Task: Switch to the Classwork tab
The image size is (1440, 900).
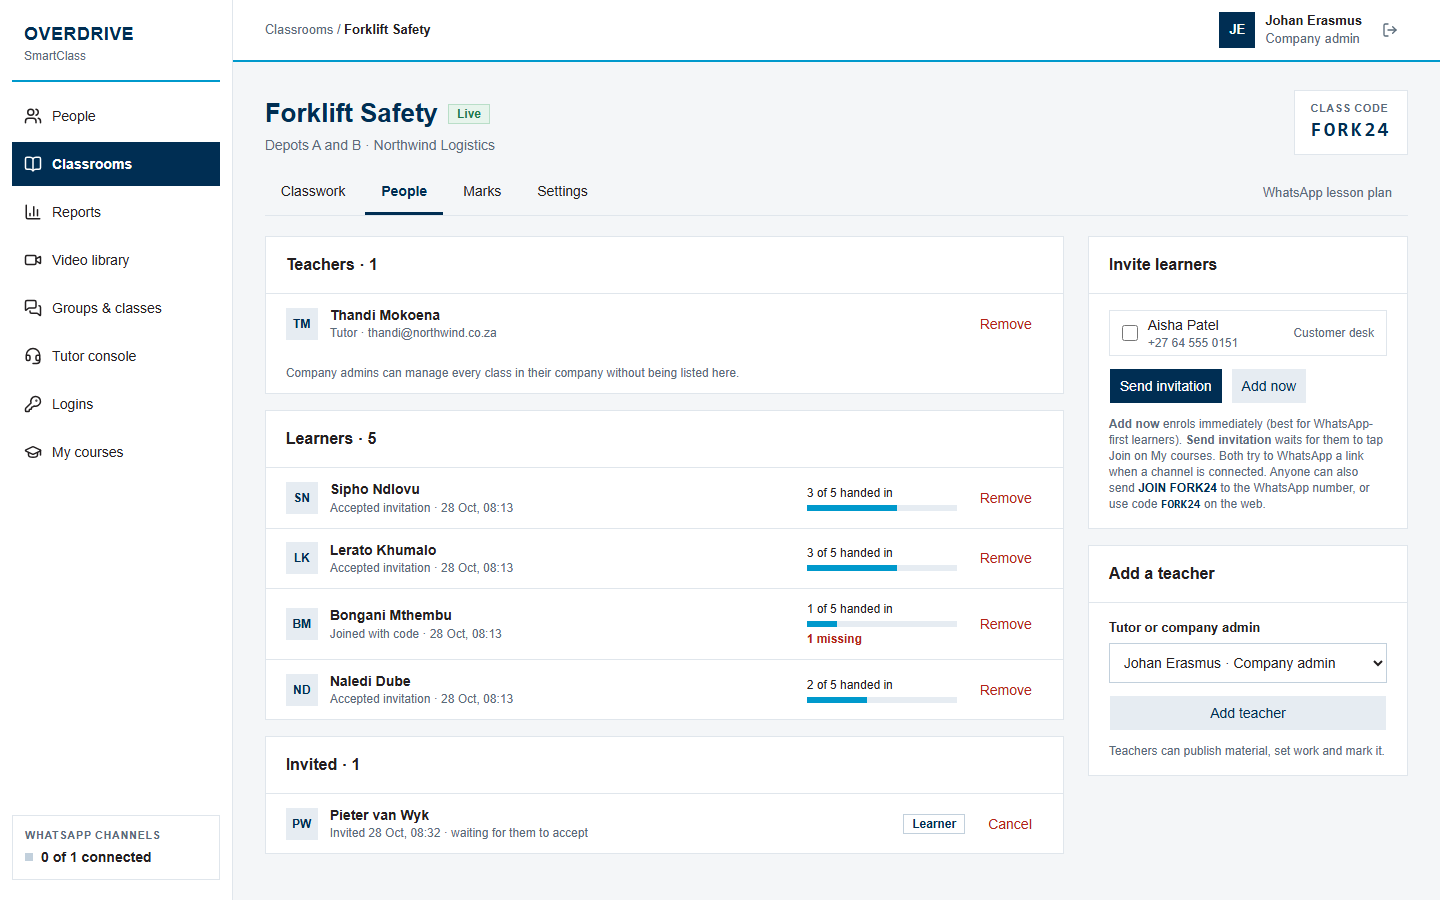Action: [313, 192]
